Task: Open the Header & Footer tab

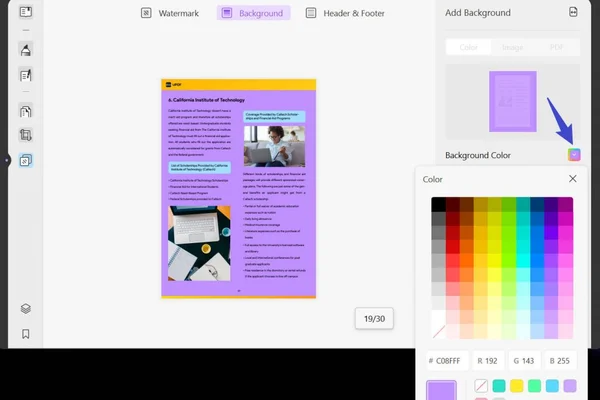Action: point(345,13)
